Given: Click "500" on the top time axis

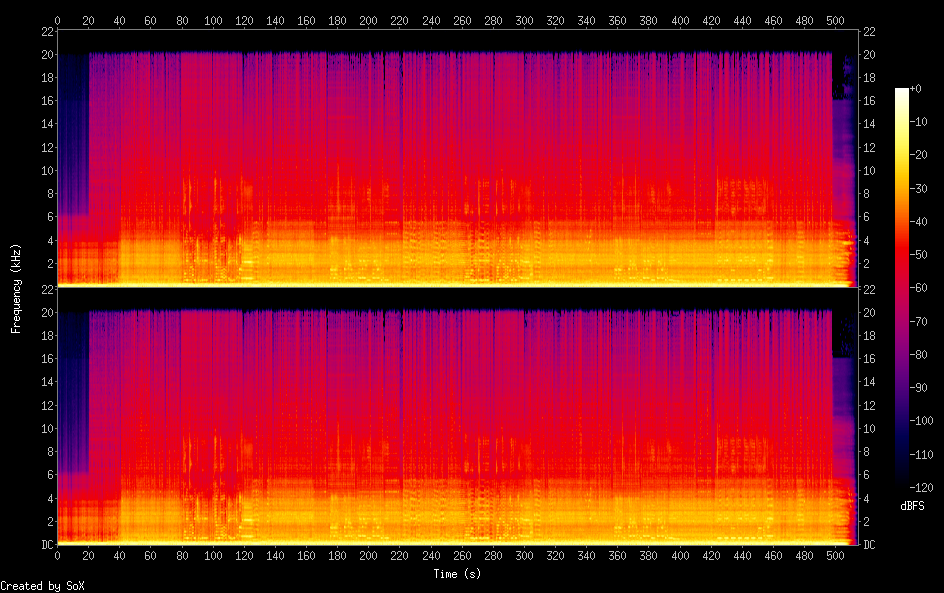Looking at the screenshot, I should (835, 20).
